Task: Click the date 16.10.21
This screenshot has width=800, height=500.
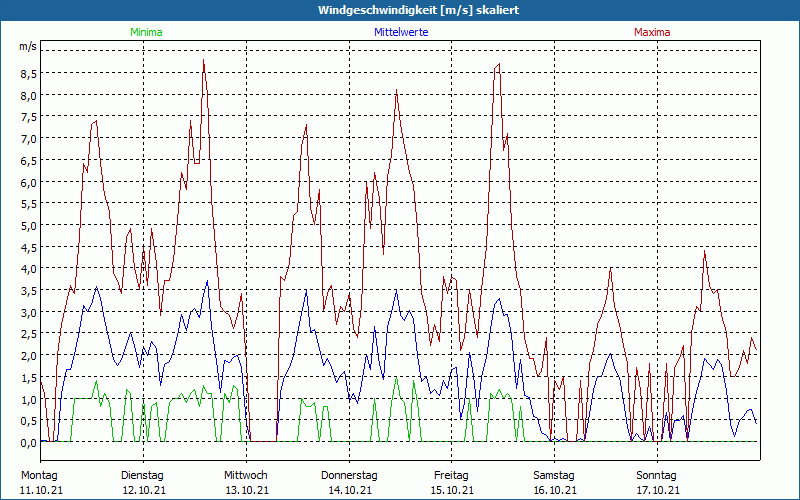Action: pyautogui.click(x=555, y=490)
